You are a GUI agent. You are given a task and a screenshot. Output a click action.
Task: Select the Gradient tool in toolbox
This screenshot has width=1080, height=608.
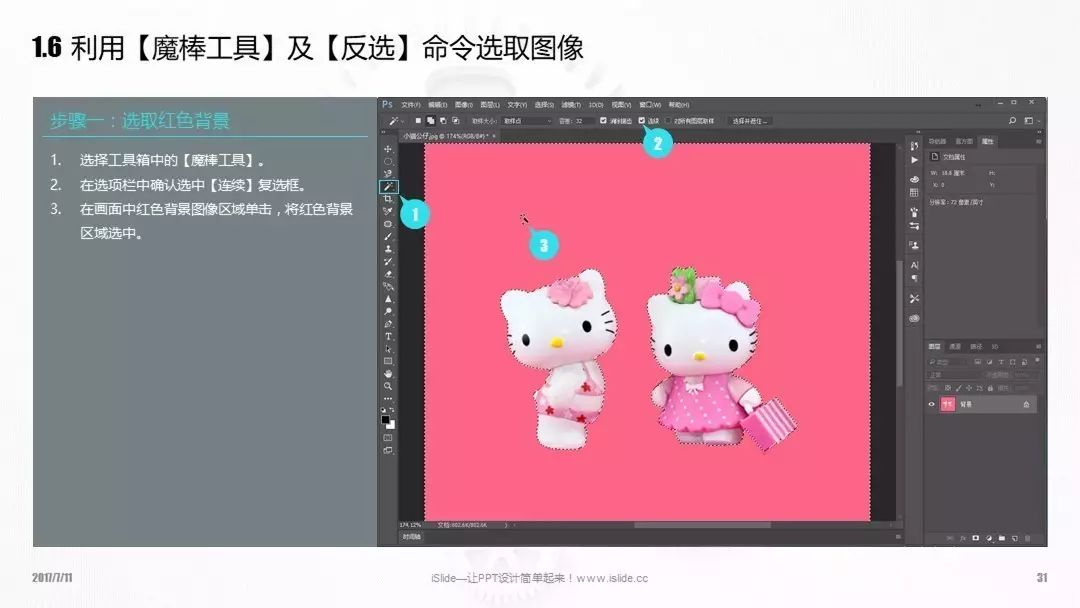tap(388, 286)
